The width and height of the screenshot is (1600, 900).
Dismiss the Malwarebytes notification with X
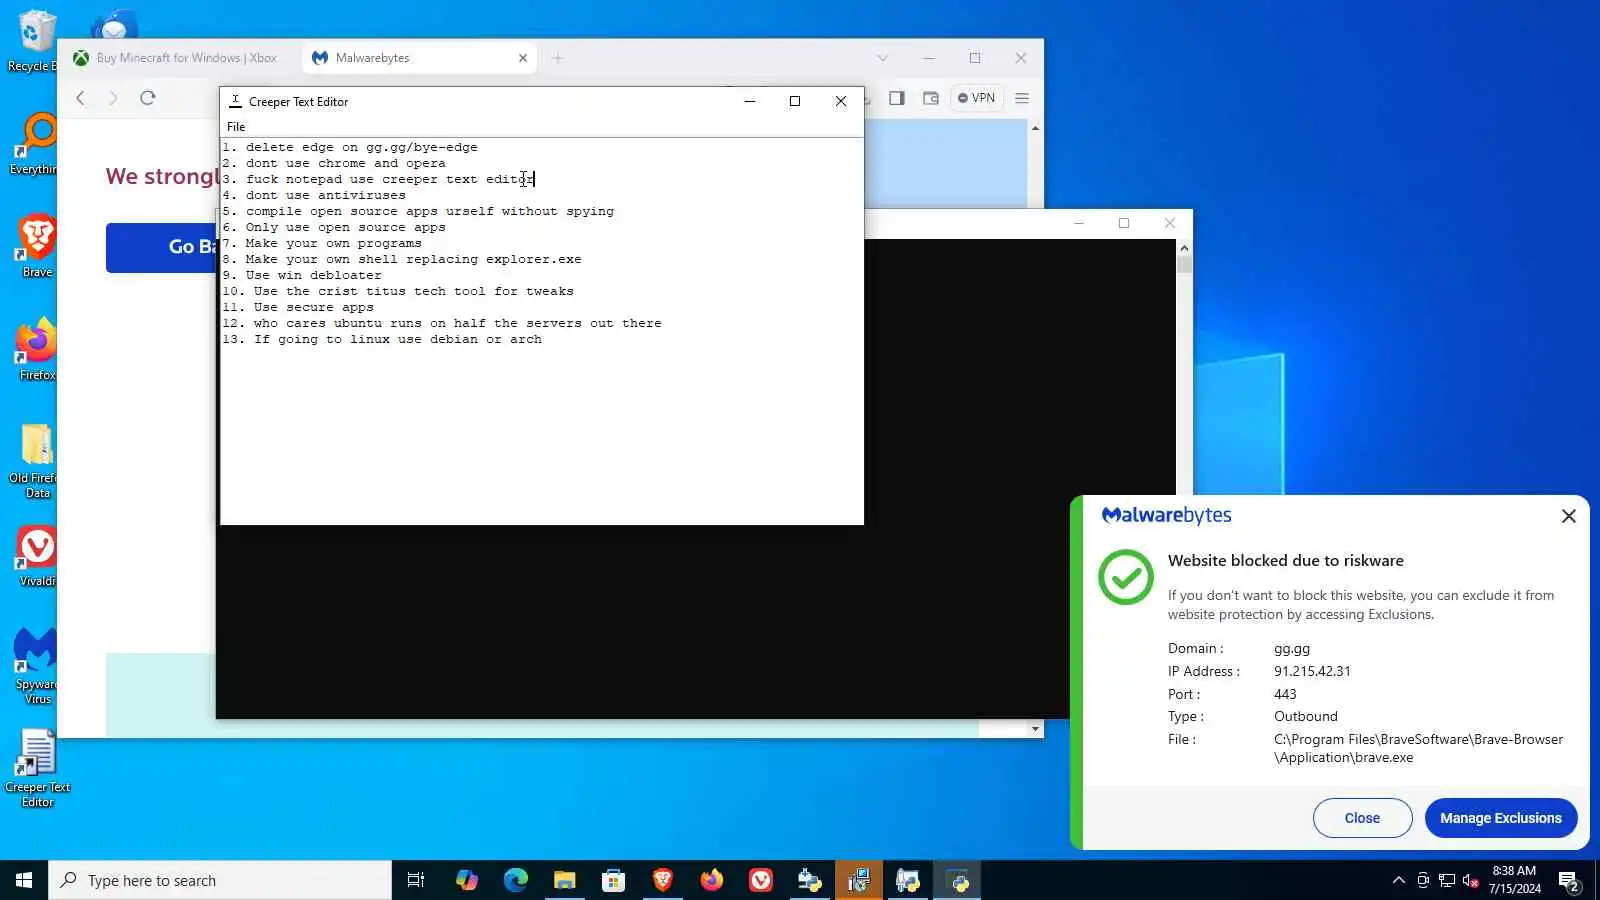click(x=1568, y=516)
